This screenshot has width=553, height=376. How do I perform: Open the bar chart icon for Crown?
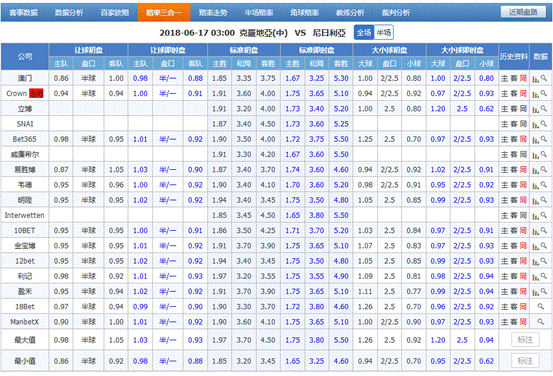point(535,94)
